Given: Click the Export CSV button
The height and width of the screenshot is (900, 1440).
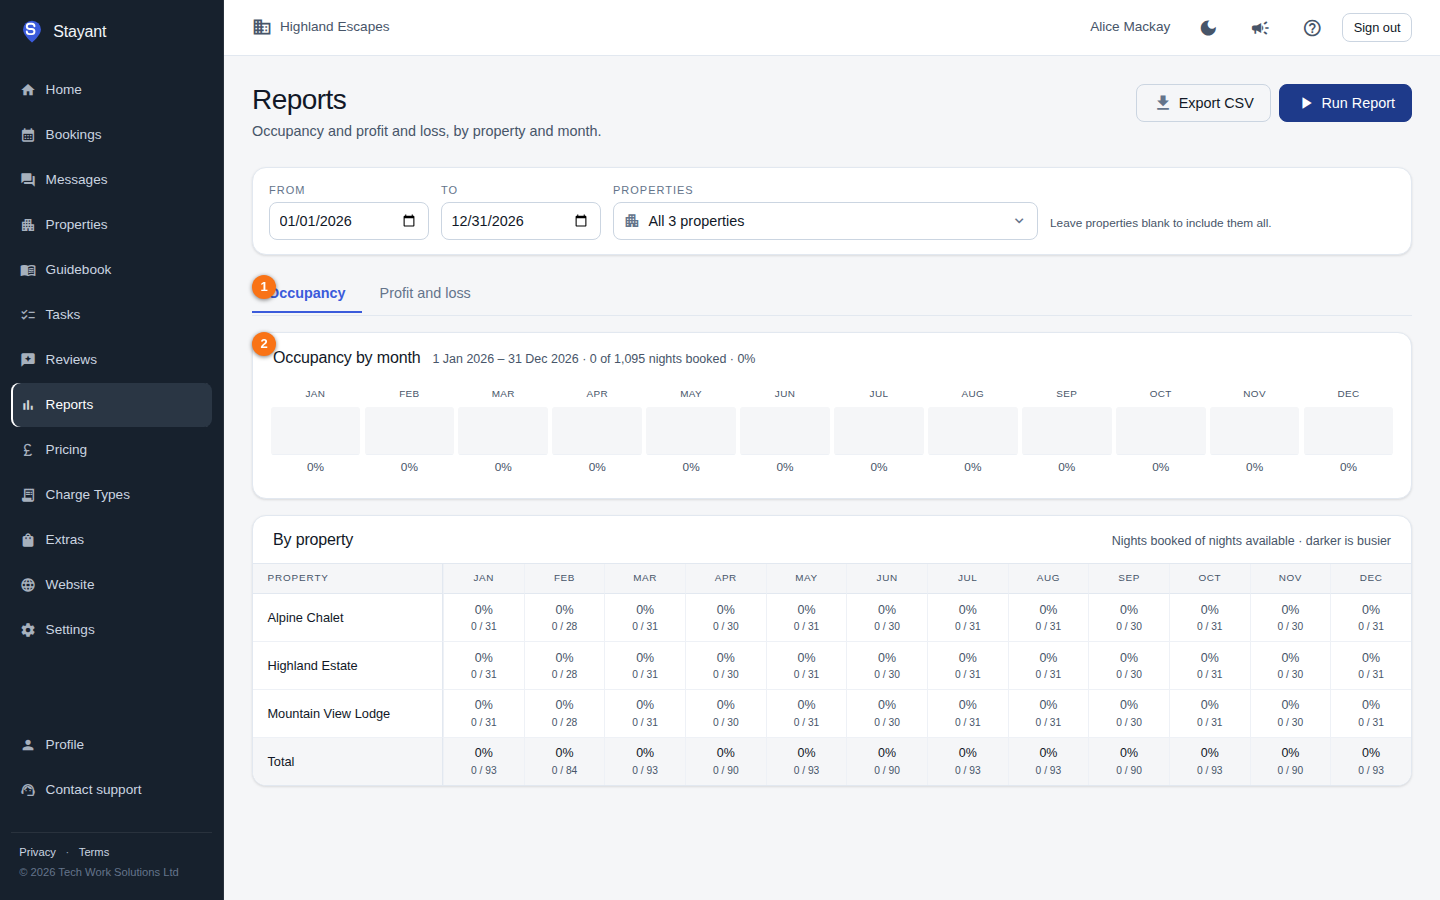Looking at the screenshot, I should coord(1203,103).
